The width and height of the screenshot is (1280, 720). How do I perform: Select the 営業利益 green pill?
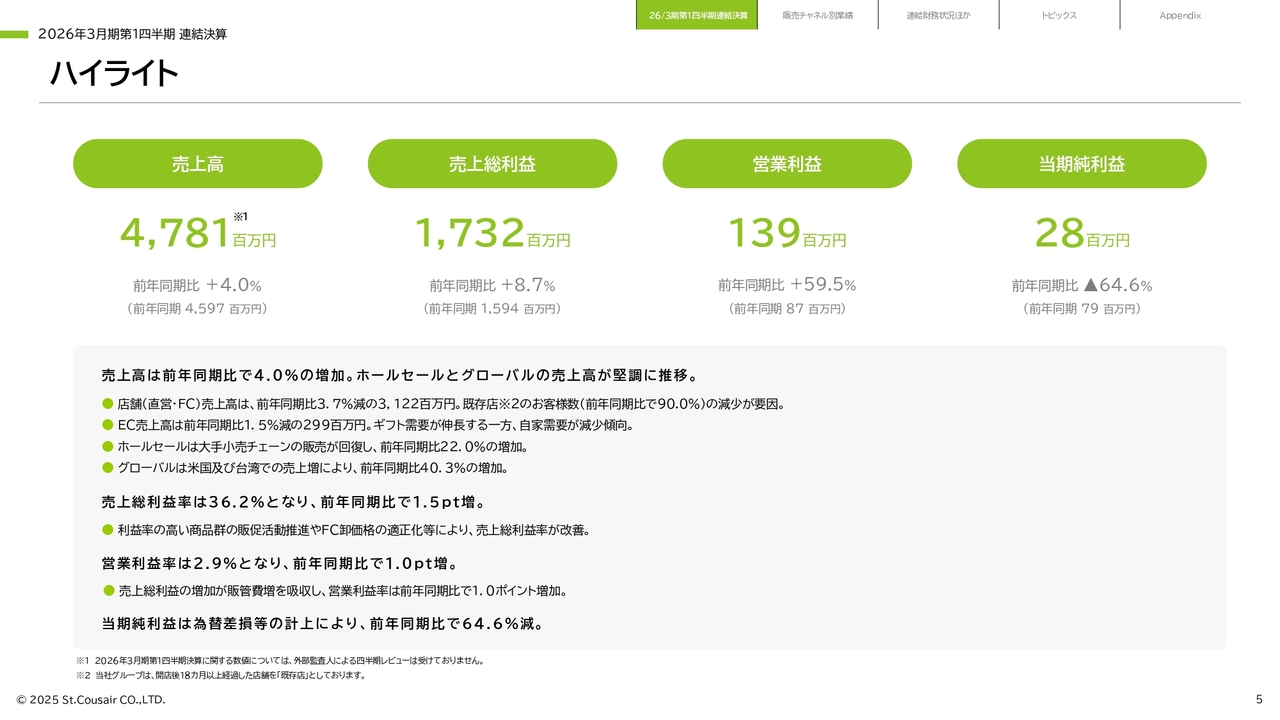point(787,163)
